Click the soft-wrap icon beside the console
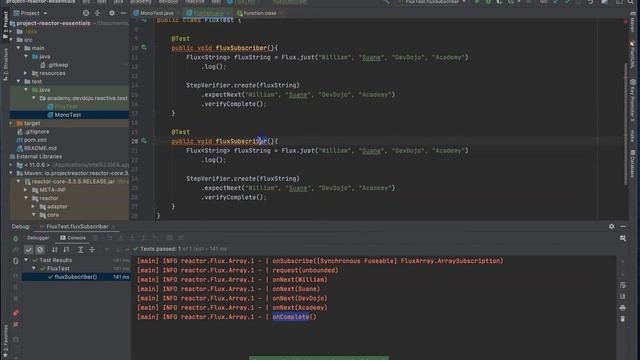This screenshot has height=360, width=640. (622, 285)
